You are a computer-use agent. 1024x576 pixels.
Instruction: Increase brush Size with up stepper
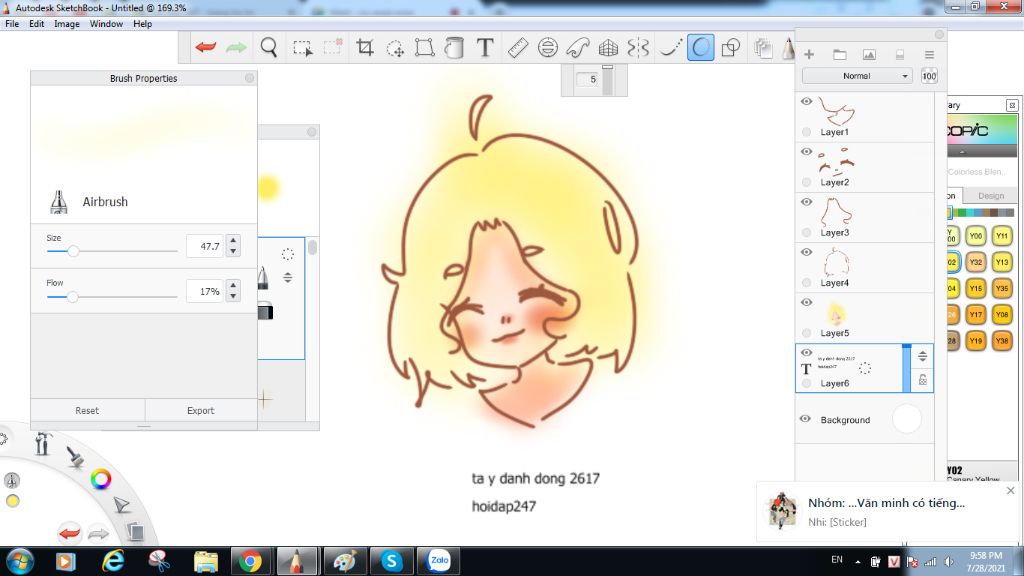(x=233, y=241)
